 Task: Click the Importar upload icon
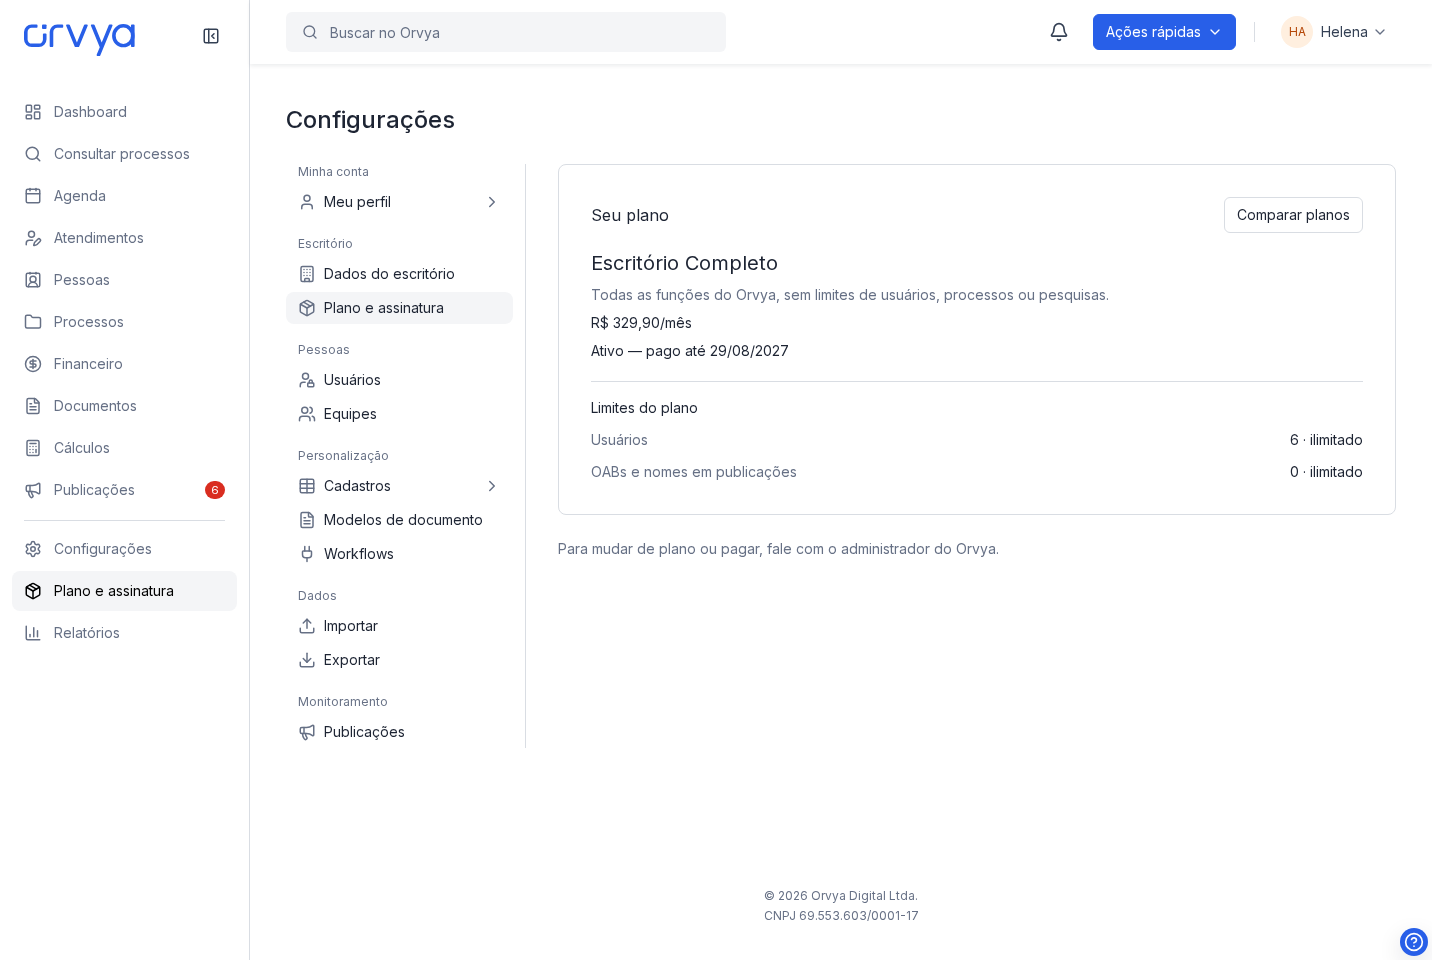pos(307,626)
